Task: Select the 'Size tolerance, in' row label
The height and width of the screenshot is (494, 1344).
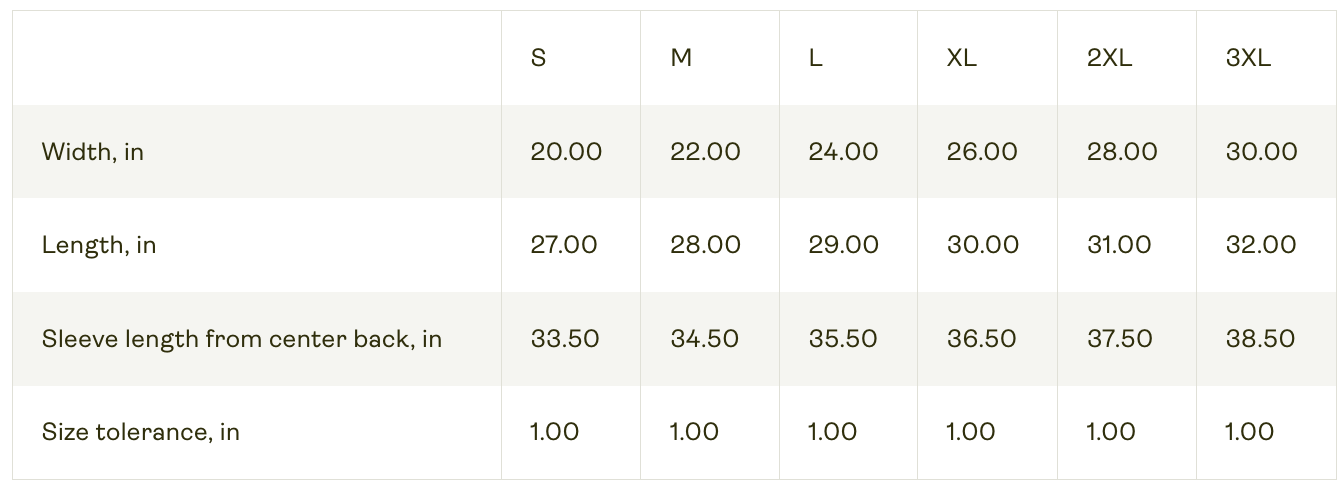Action: coord(141,432)
